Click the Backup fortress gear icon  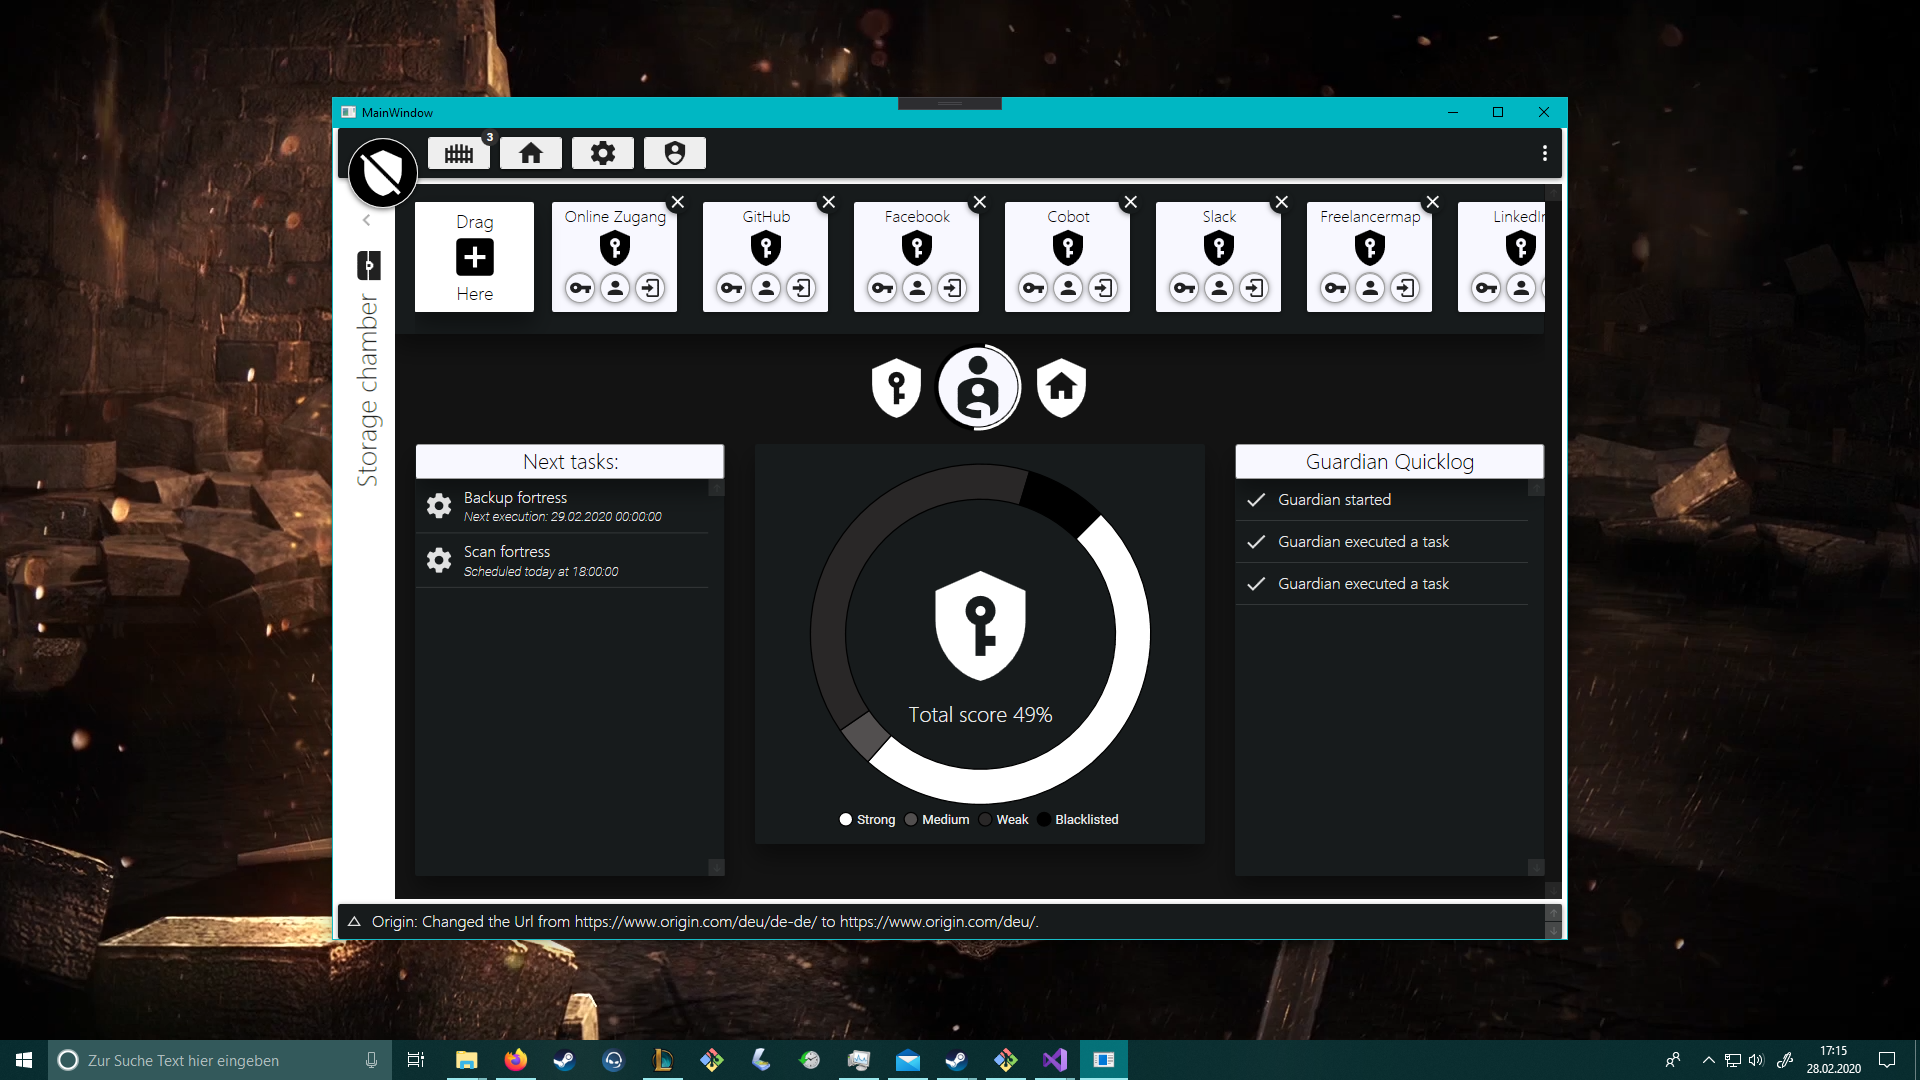click(x=439, y=506)
